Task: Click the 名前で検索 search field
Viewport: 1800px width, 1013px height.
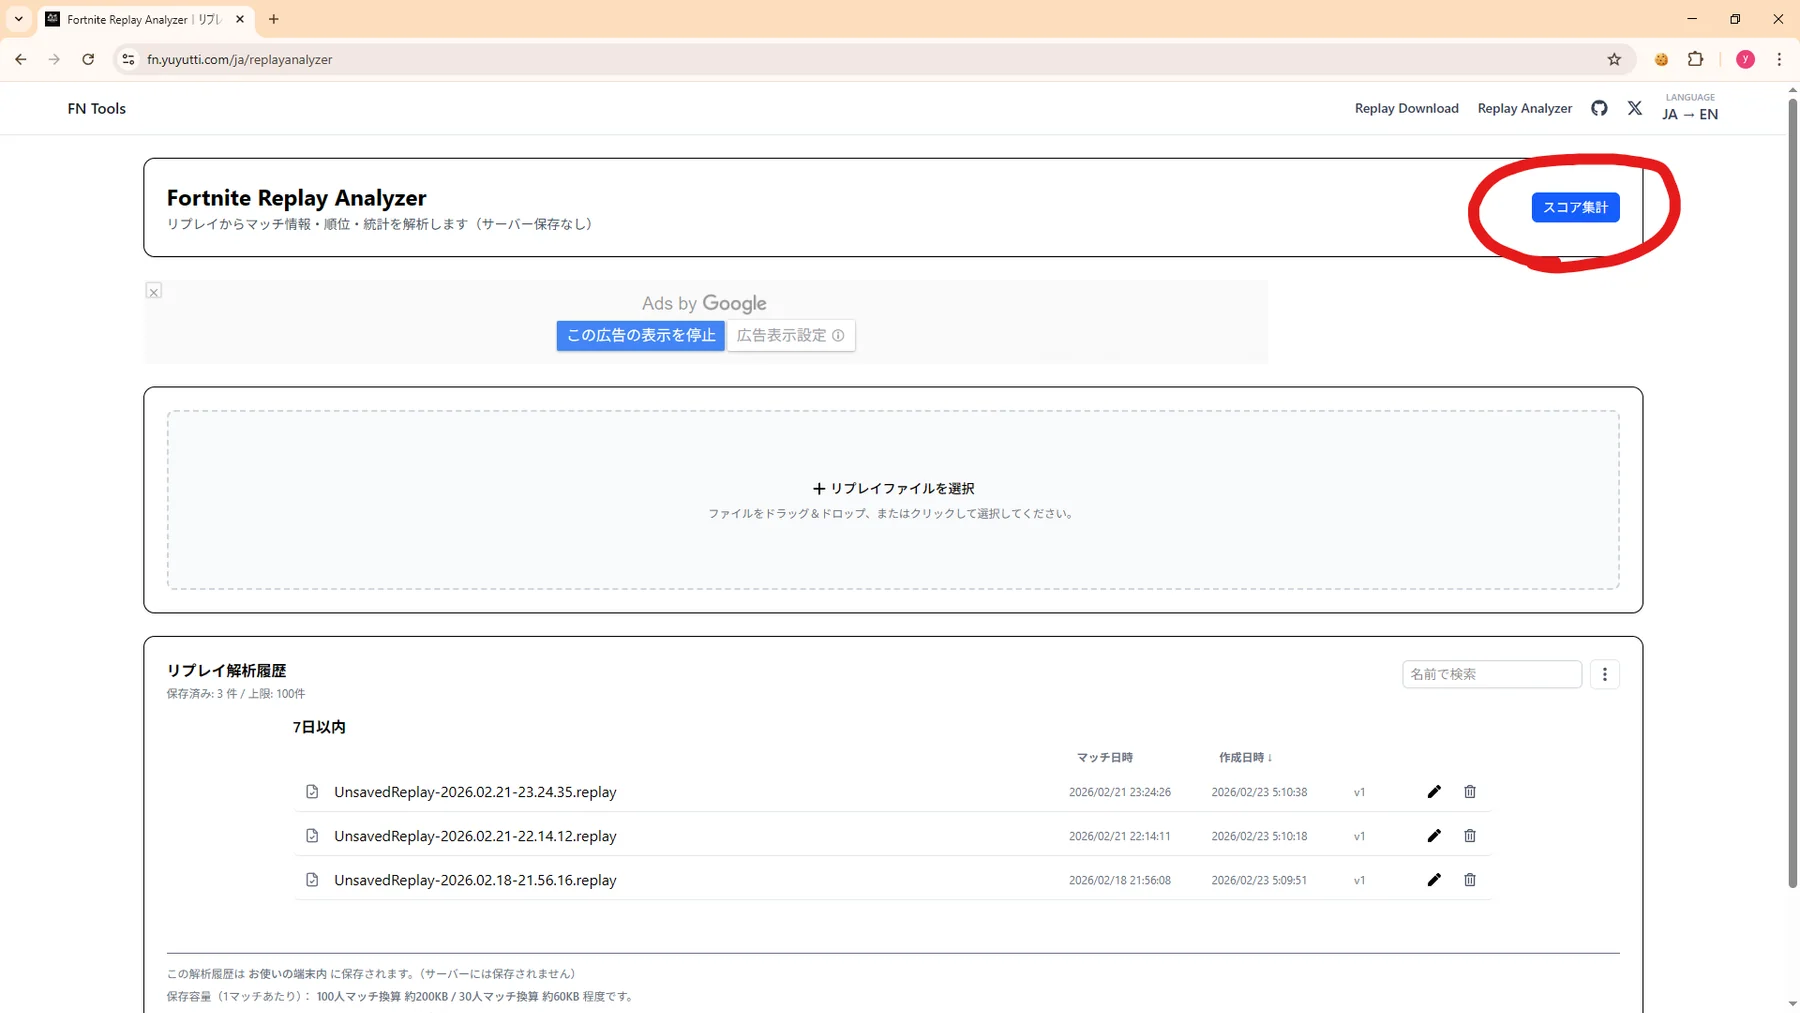Action: pyautogui.click(x=1491, y=674)
